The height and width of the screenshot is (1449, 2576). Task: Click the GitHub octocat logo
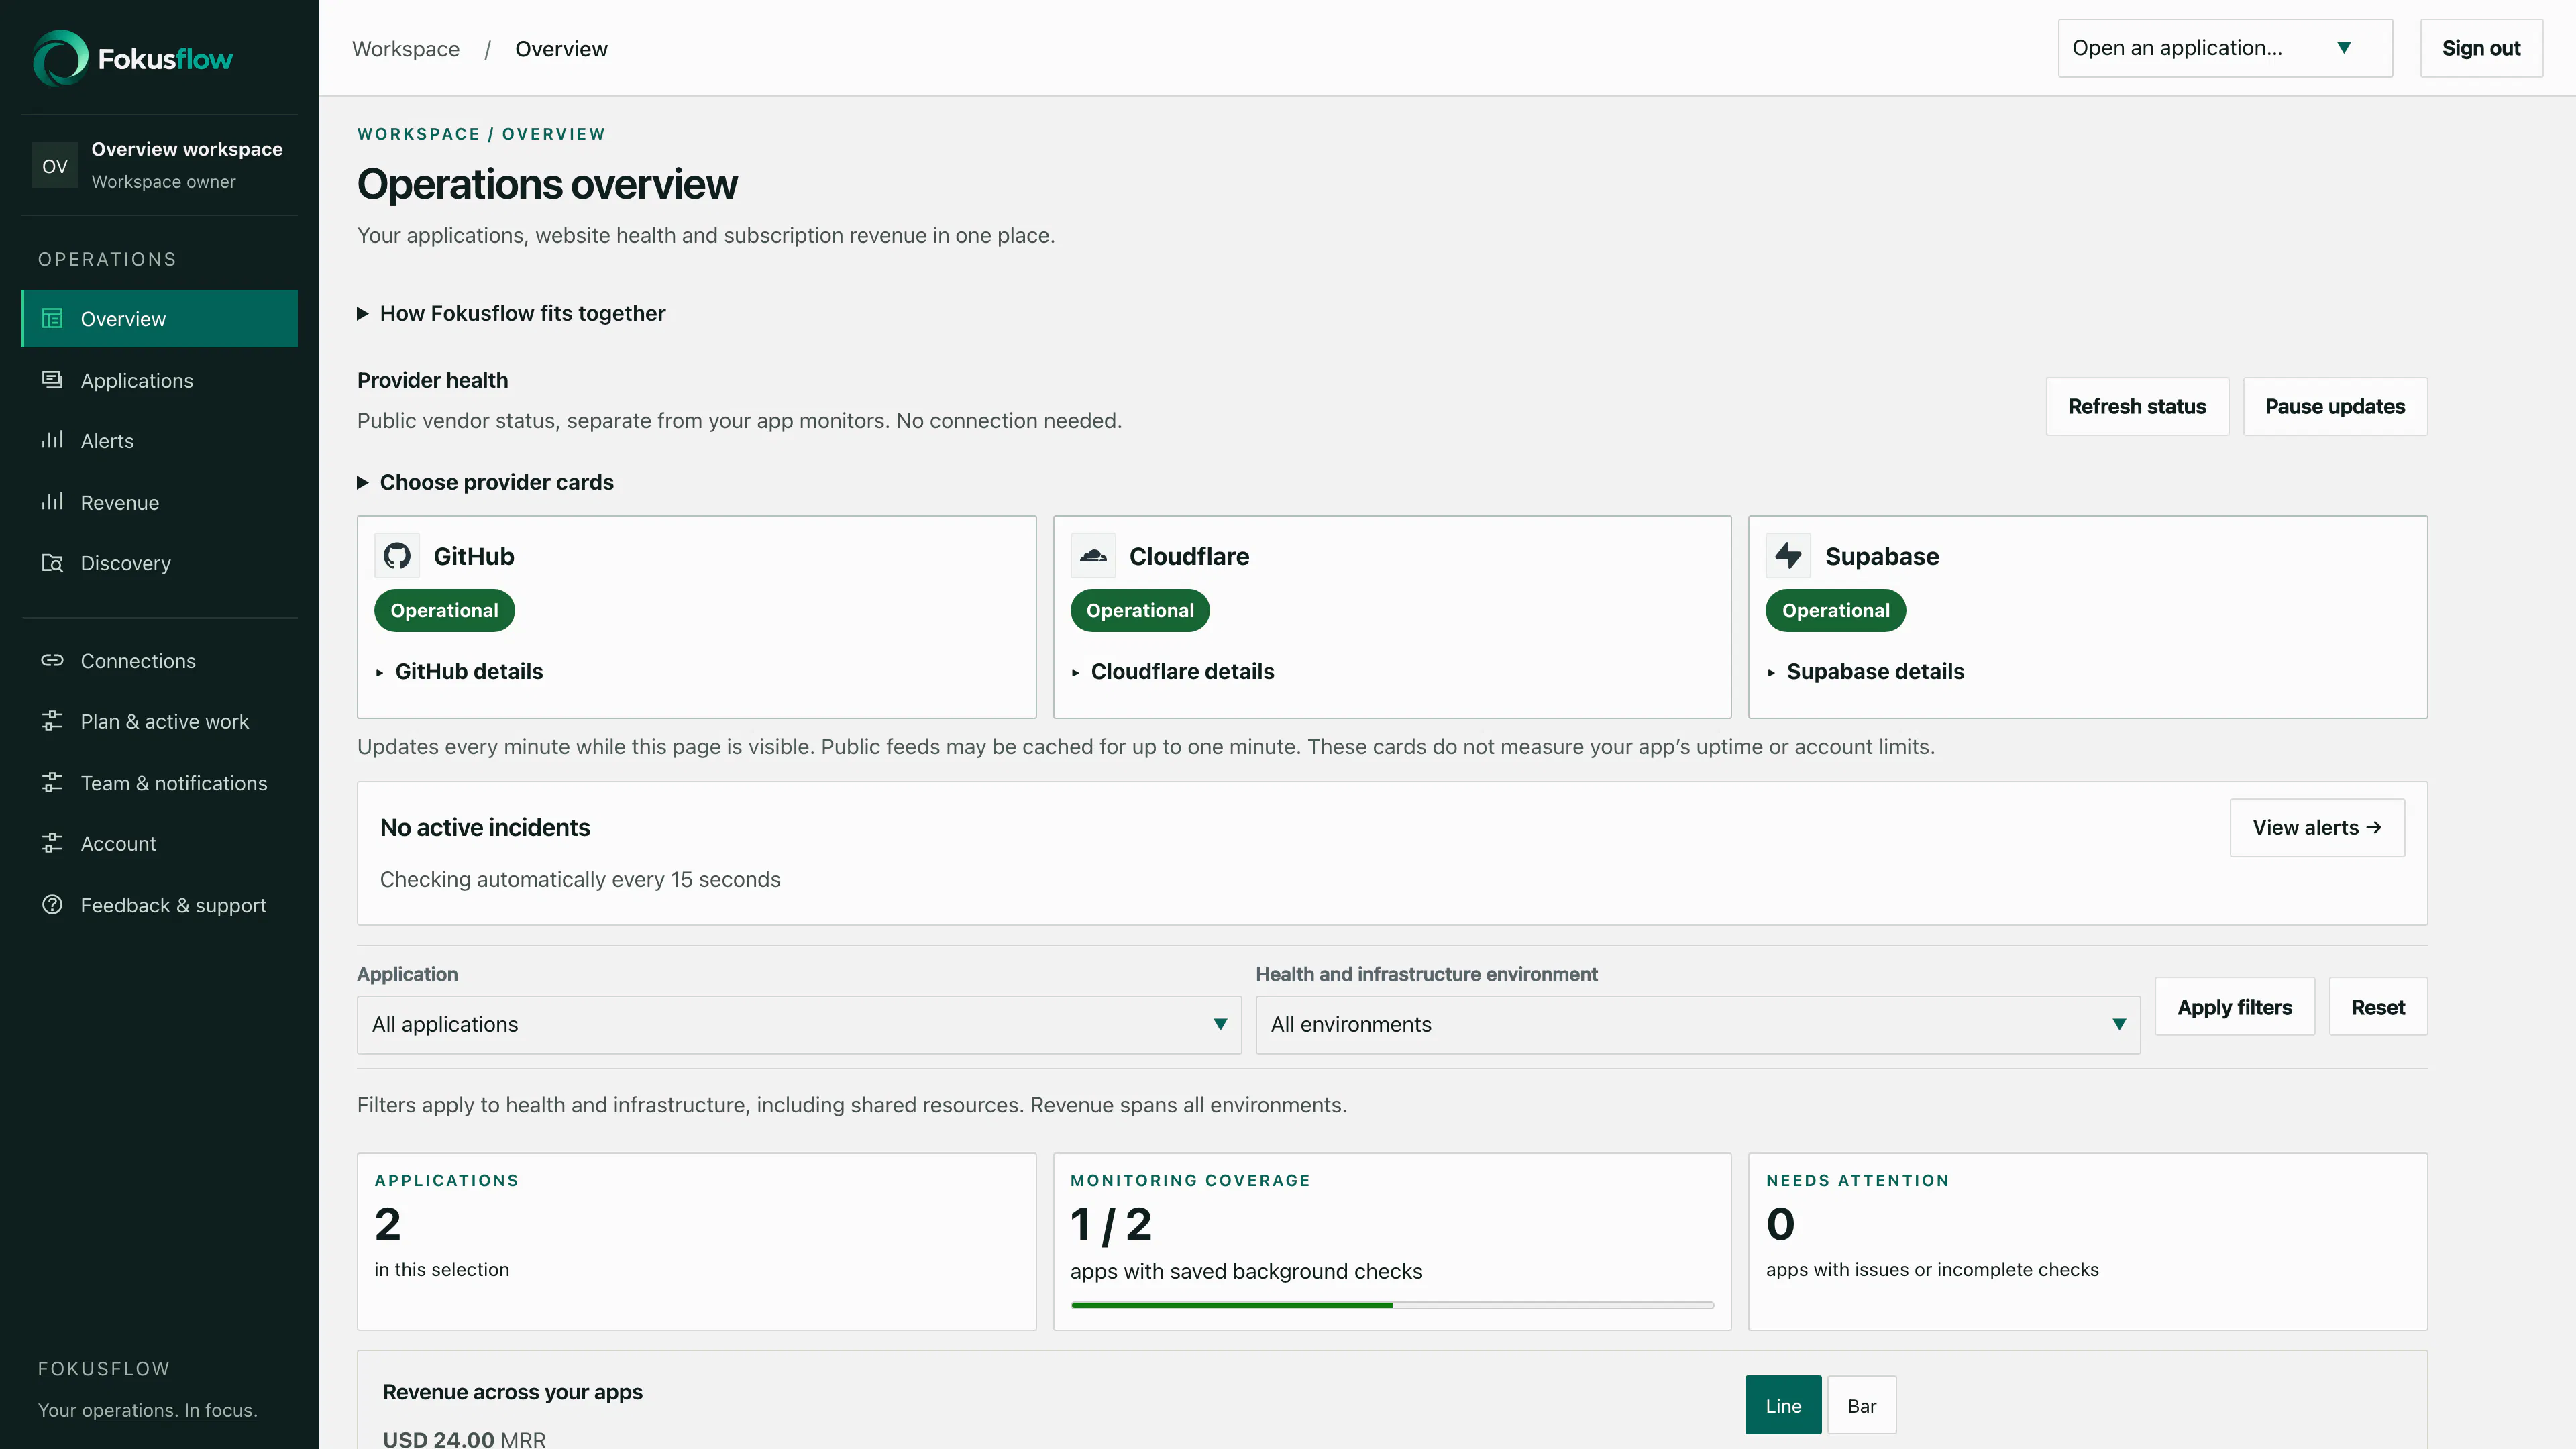coord(397,556)
